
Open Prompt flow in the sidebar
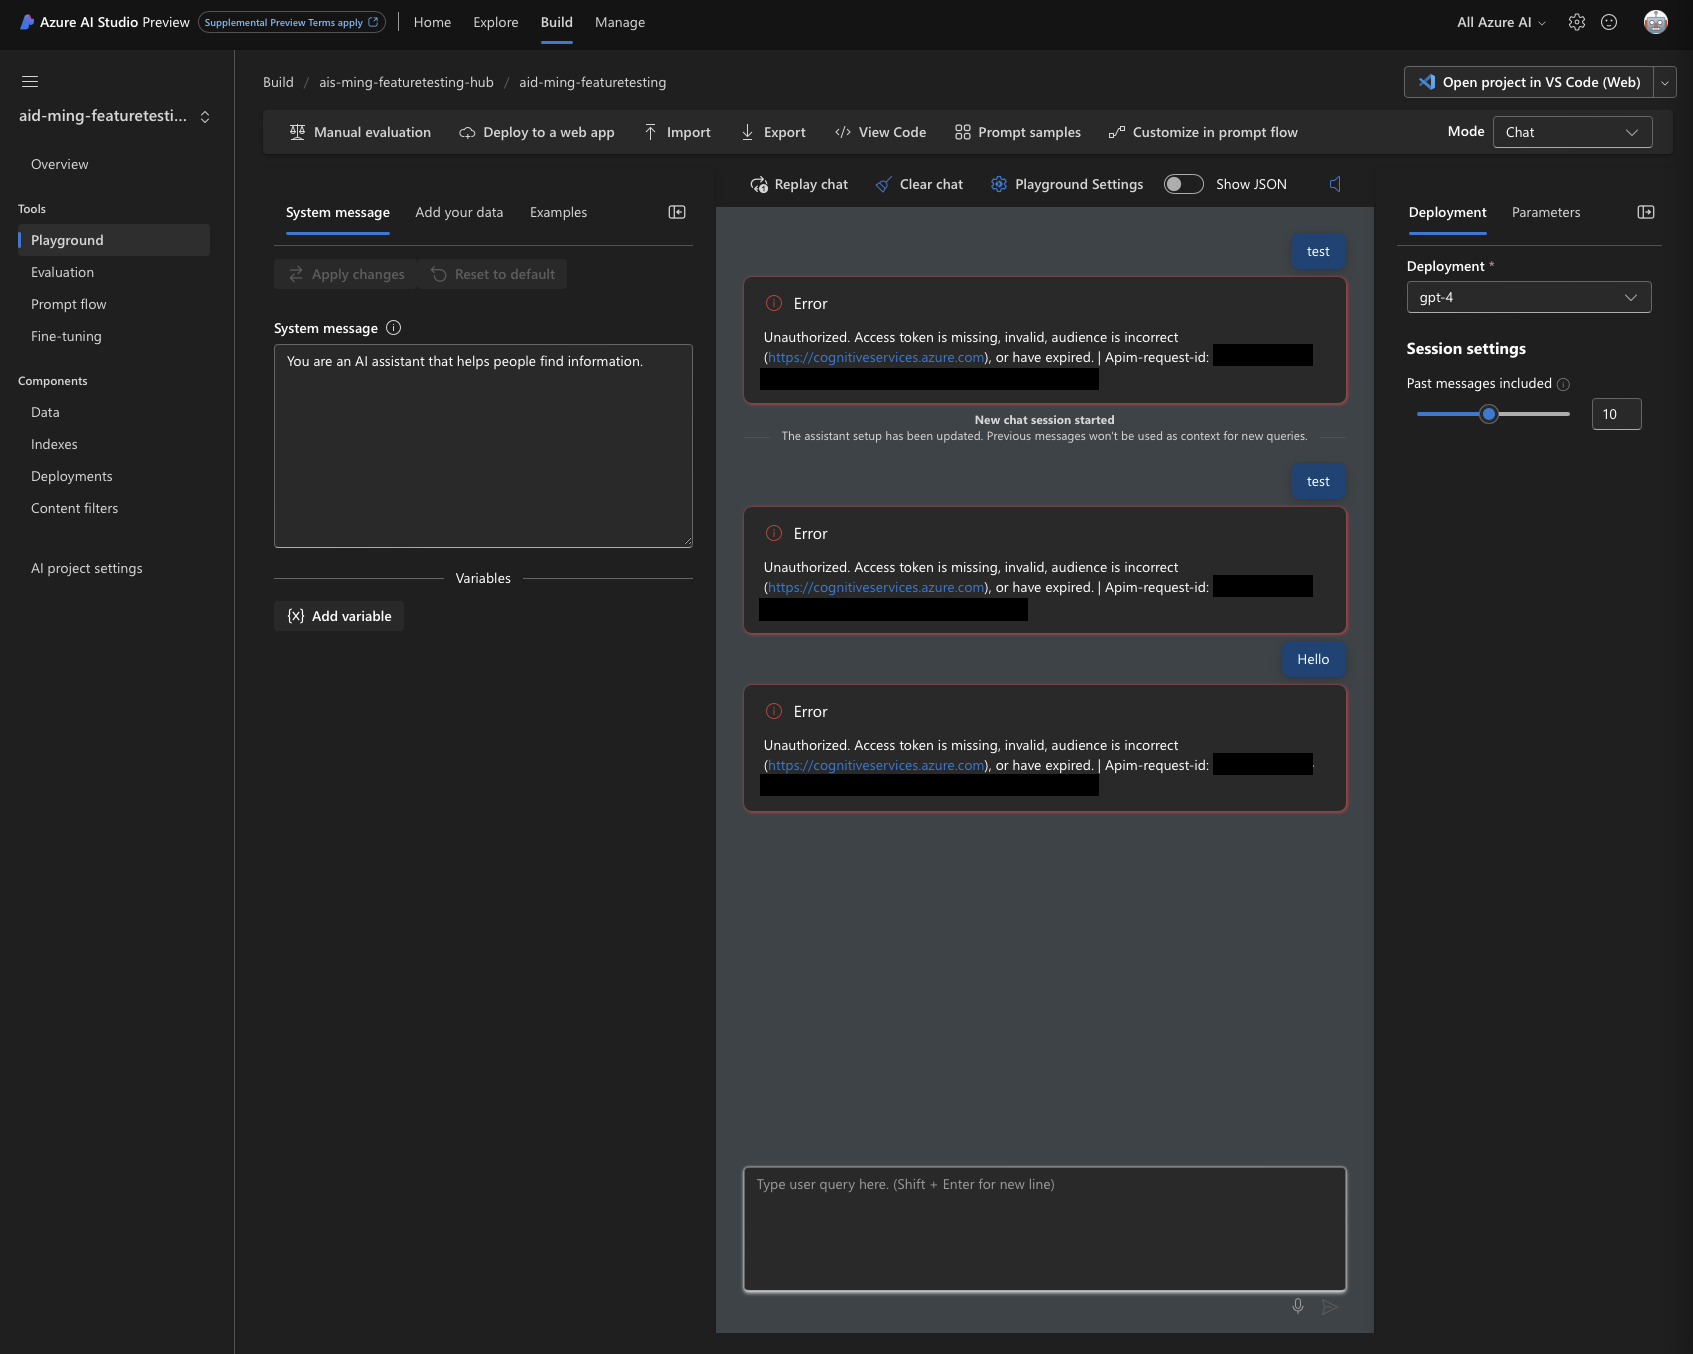(68, 304)
